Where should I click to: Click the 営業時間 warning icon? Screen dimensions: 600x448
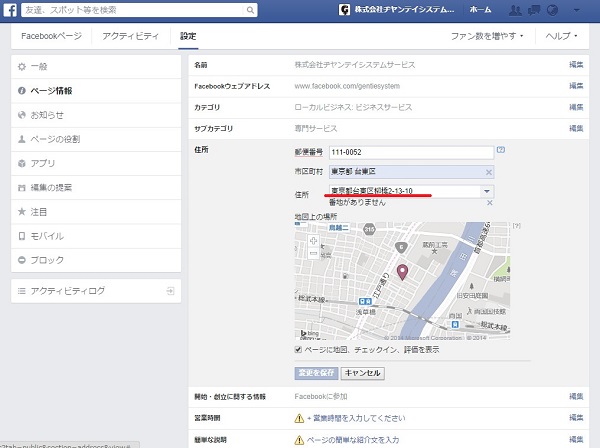point(299,418)
